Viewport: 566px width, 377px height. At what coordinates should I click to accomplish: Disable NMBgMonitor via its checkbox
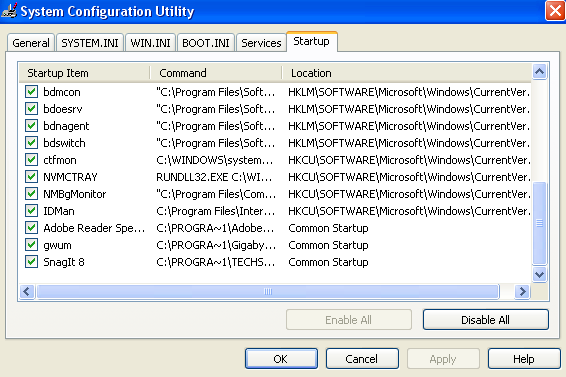click(31, 194)
